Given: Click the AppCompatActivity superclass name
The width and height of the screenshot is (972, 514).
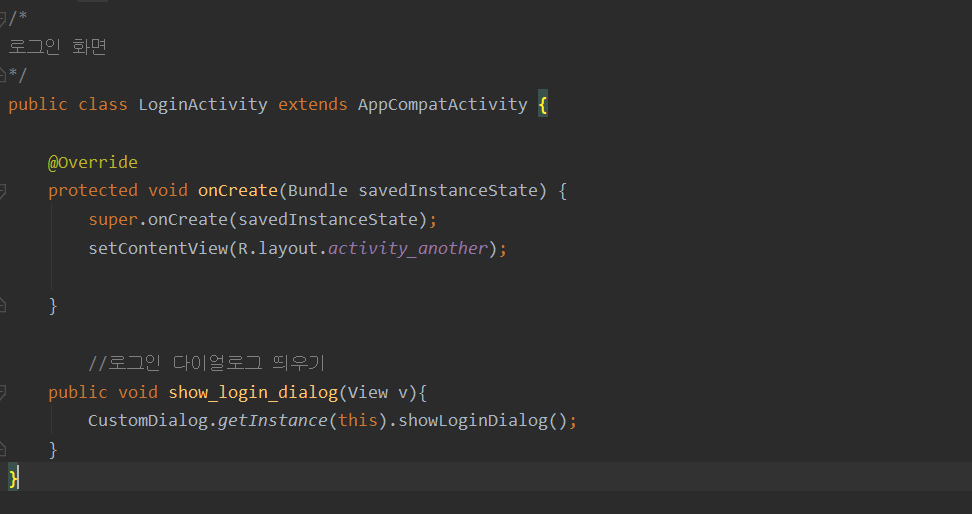Looking at the screenshot, I should [443, 104].
